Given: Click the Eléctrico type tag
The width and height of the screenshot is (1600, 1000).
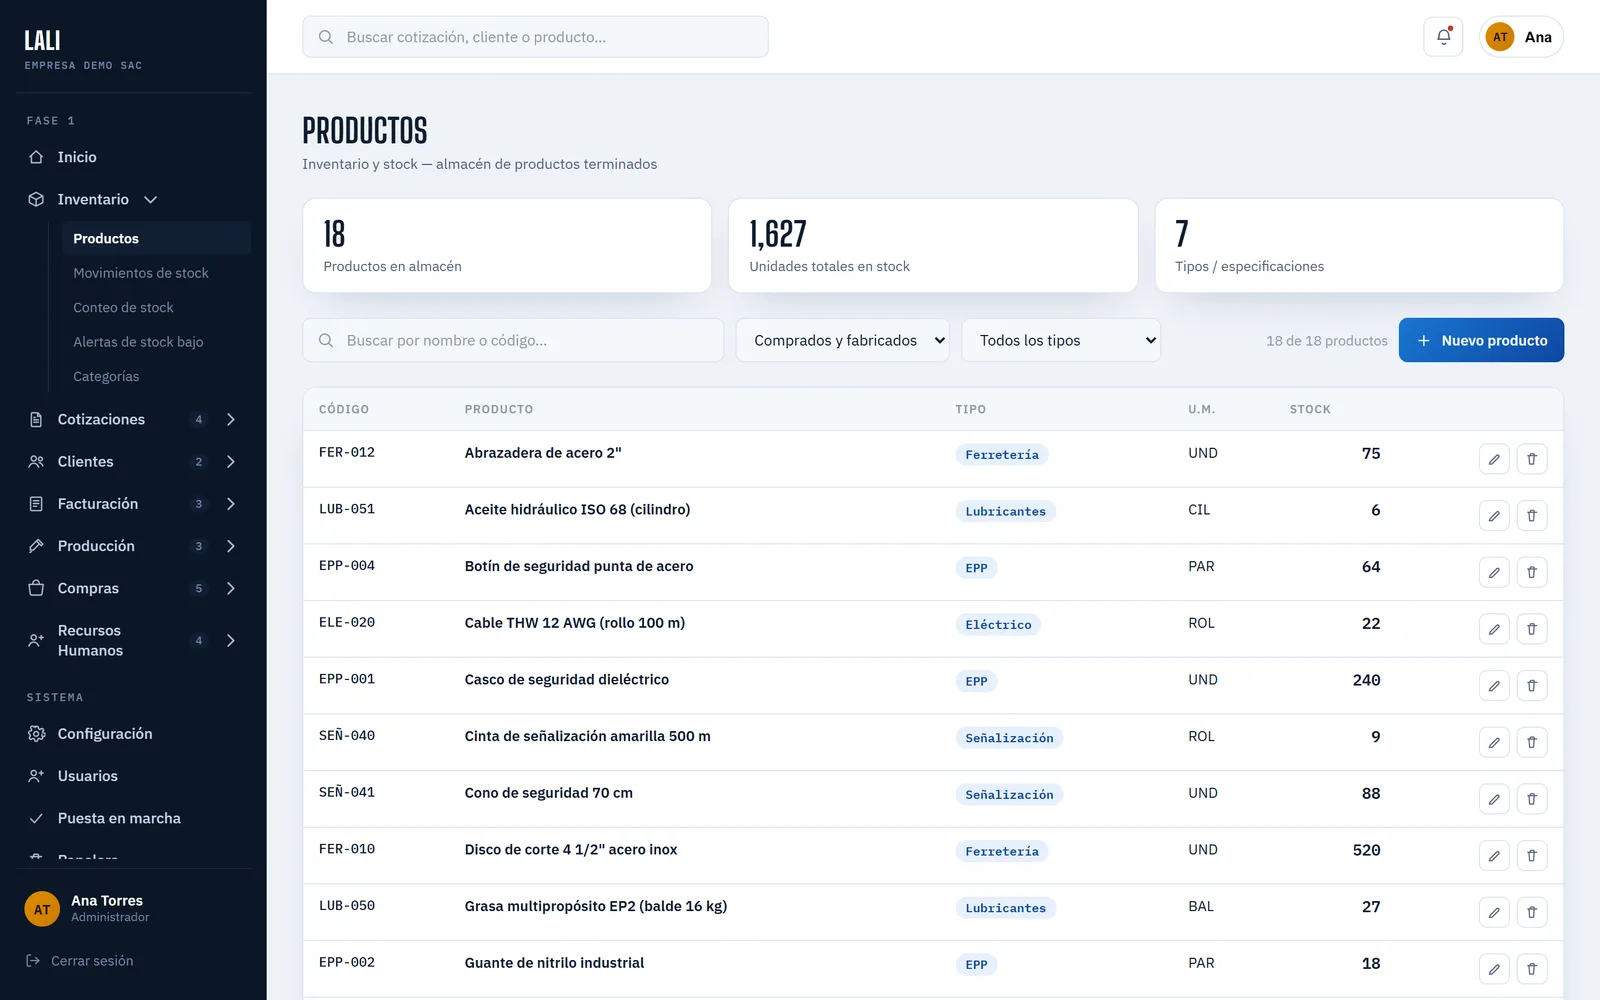Looking at the screenshot, I should point(998,625).
